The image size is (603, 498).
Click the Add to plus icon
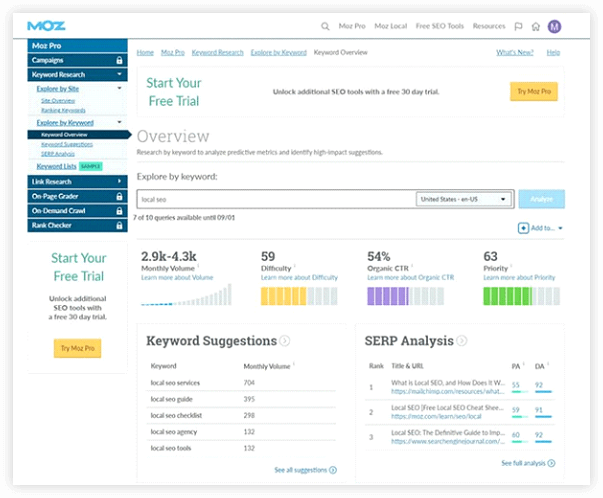pyautogui.click(x=523, y=228)
